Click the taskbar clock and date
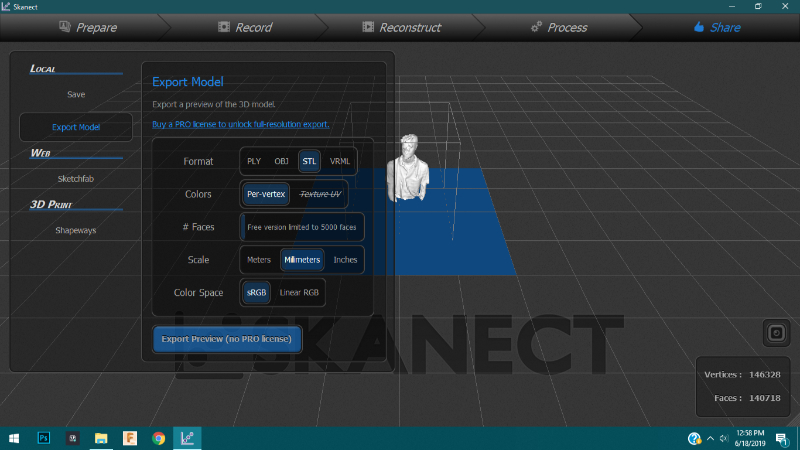Image resolution: width=800 pixels, height=450 pixels. pyautogui.click(x=750, y=438)
